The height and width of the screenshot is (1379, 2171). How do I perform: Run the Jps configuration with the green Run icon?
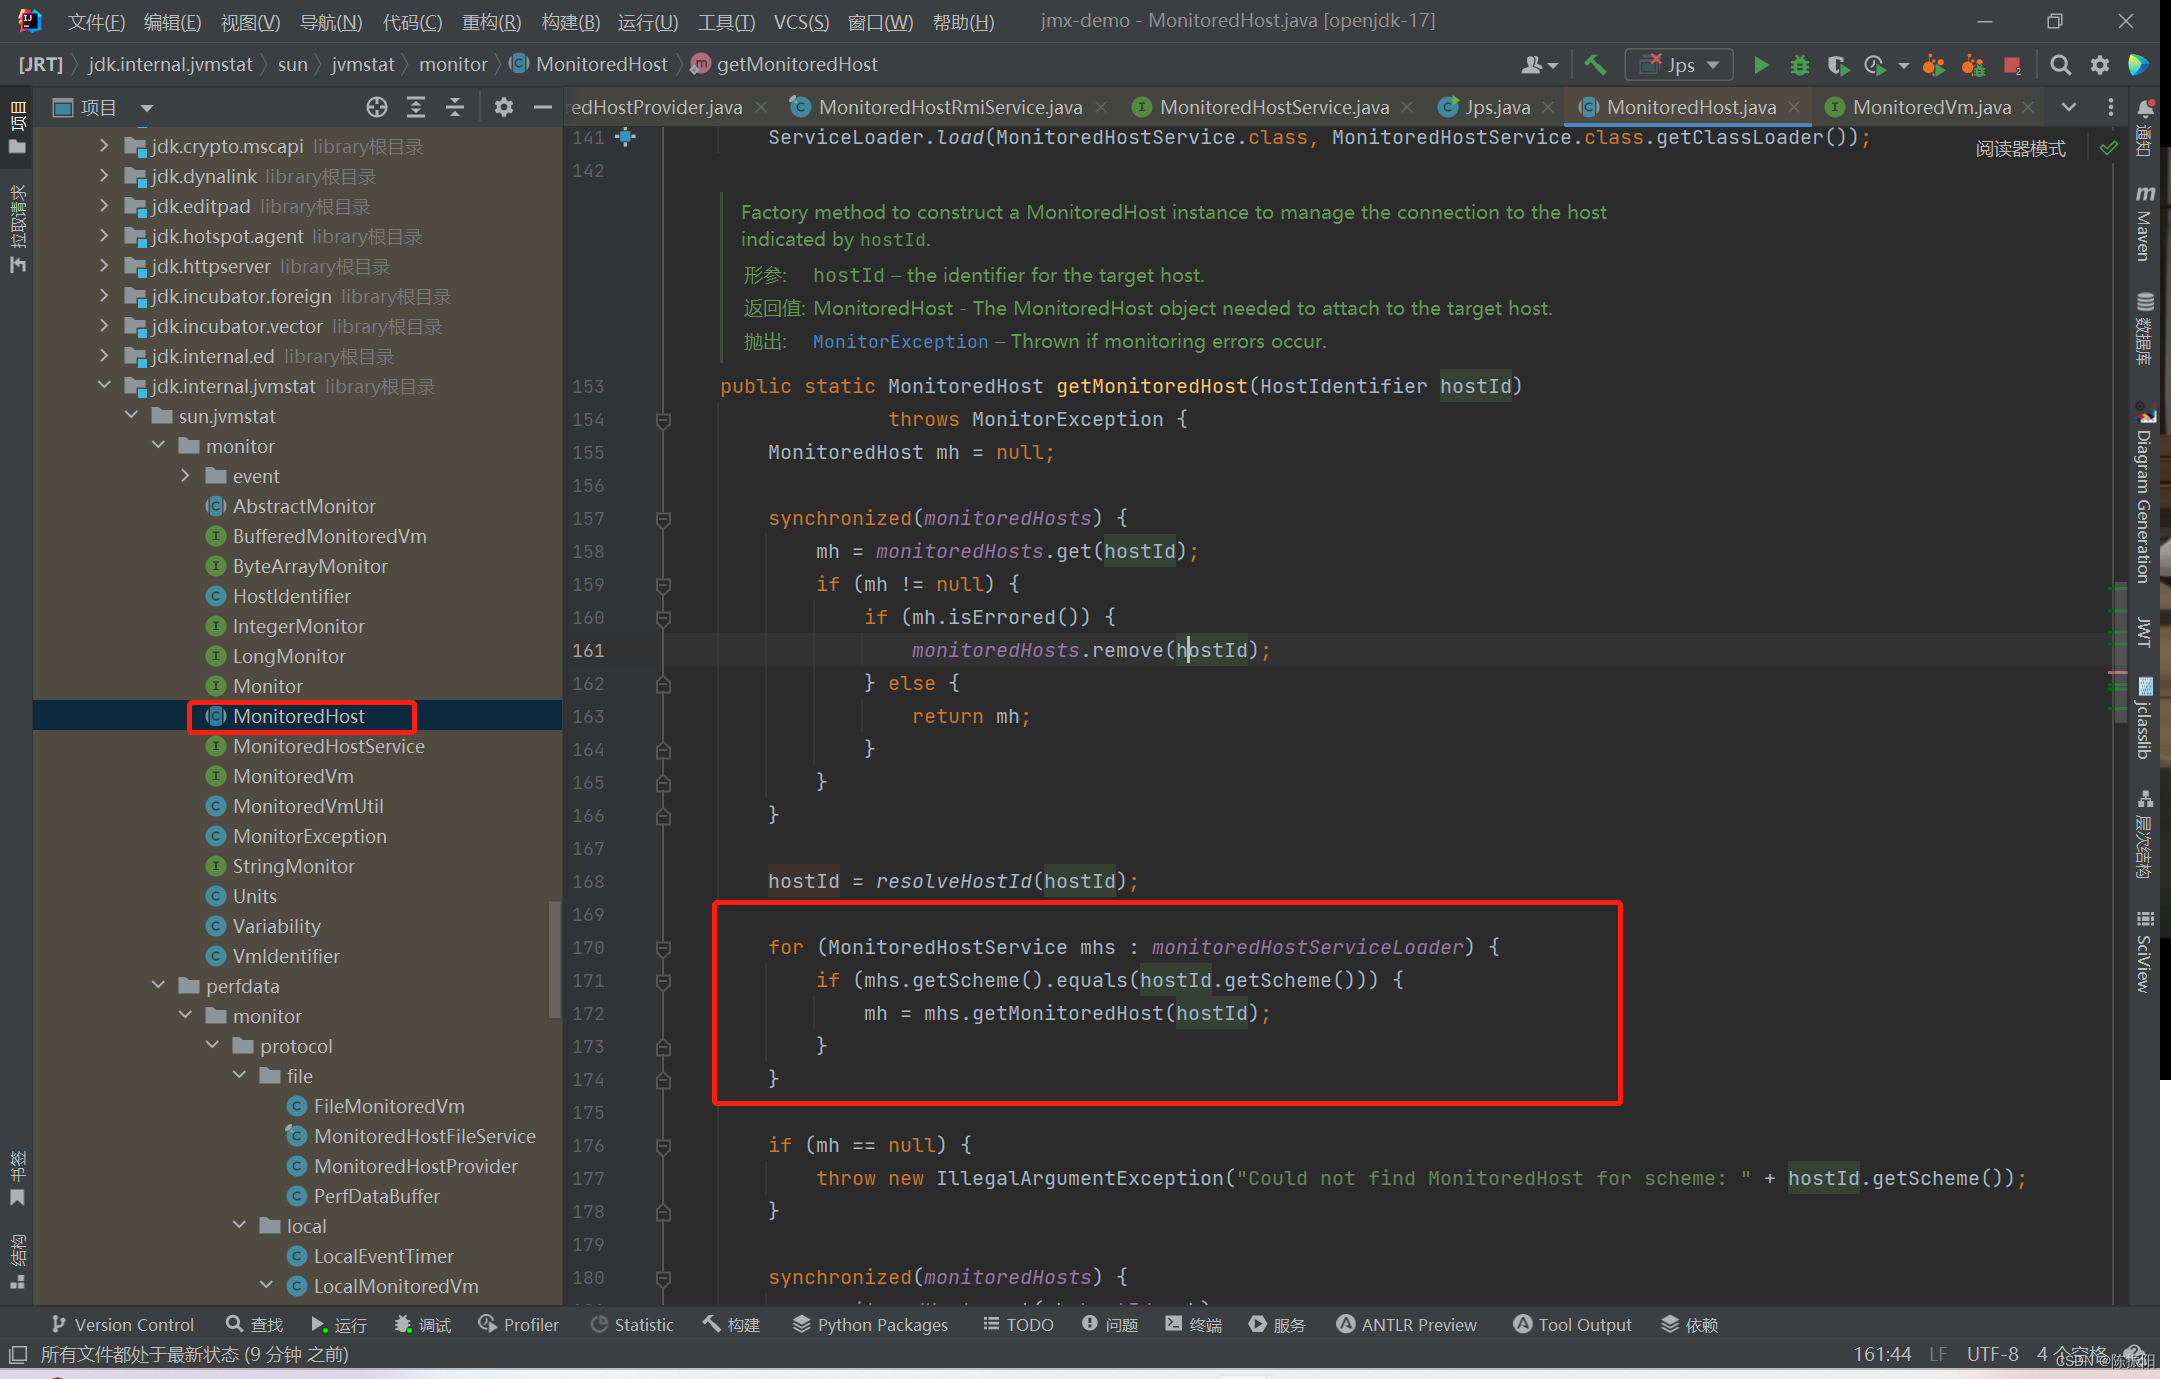tap(1761, 64)
